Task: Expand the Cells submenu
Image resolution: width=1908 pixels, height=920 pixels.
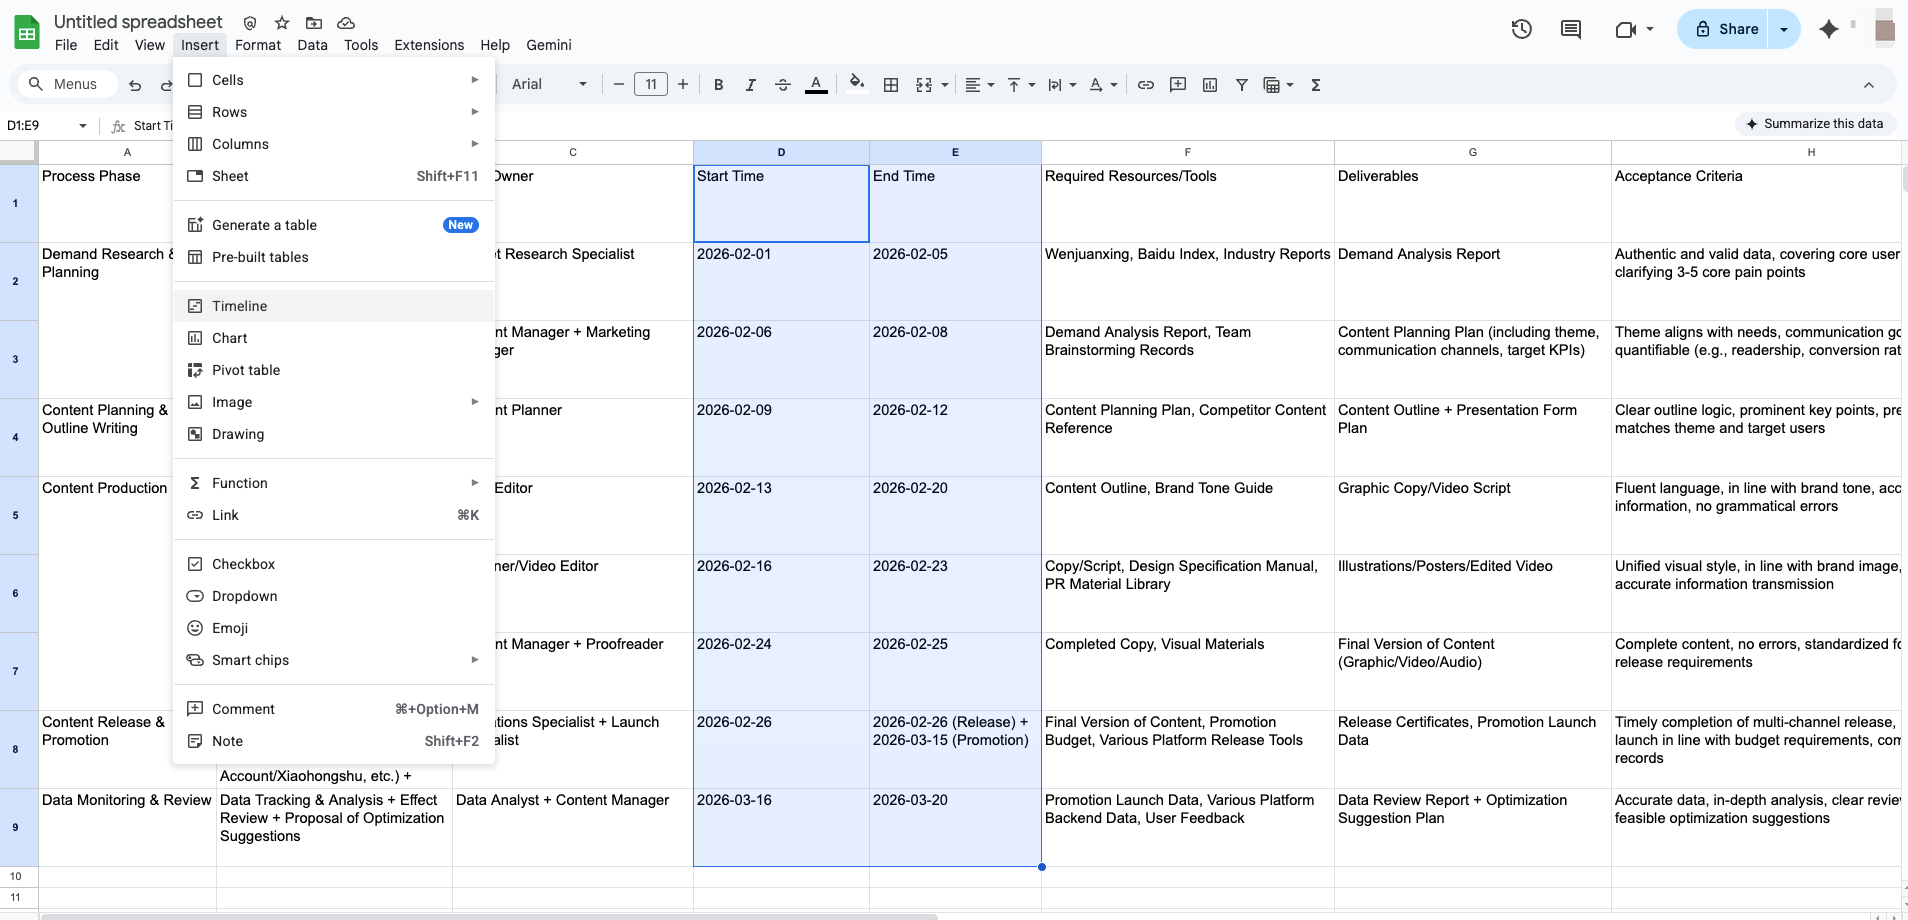Action: [334, 80]
